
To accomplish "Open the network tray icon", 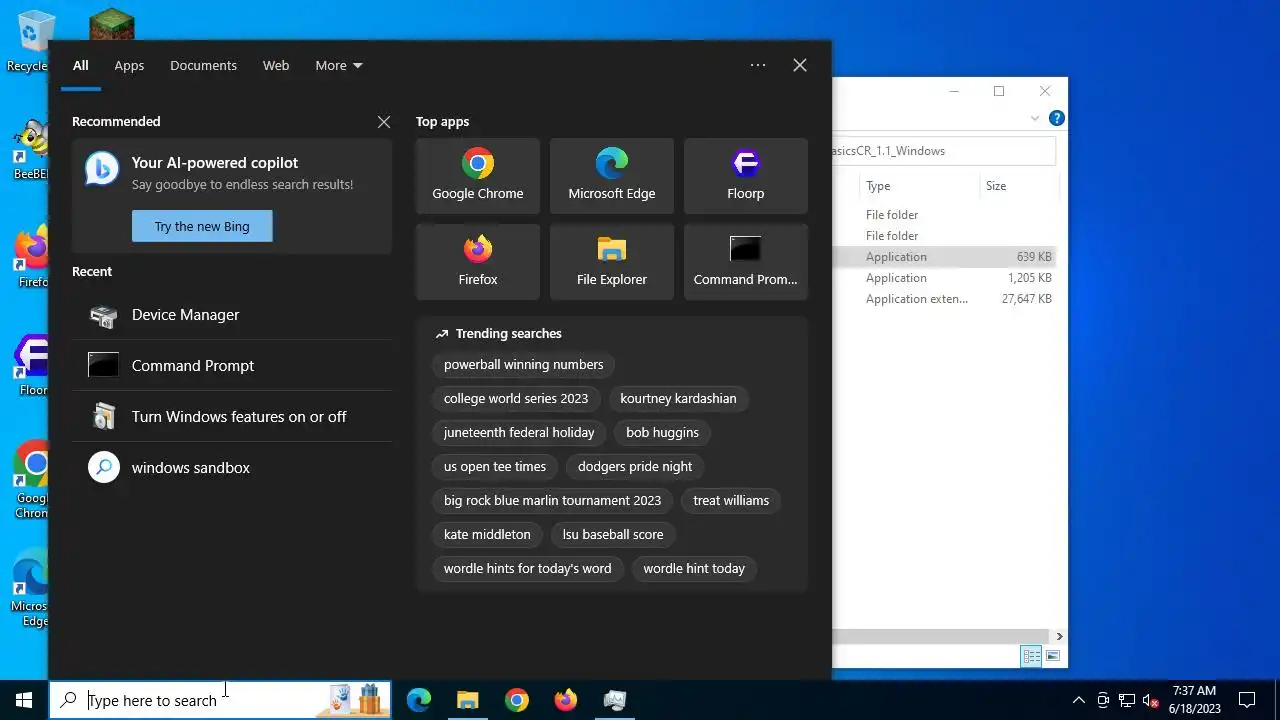I will pos(1127,700).
